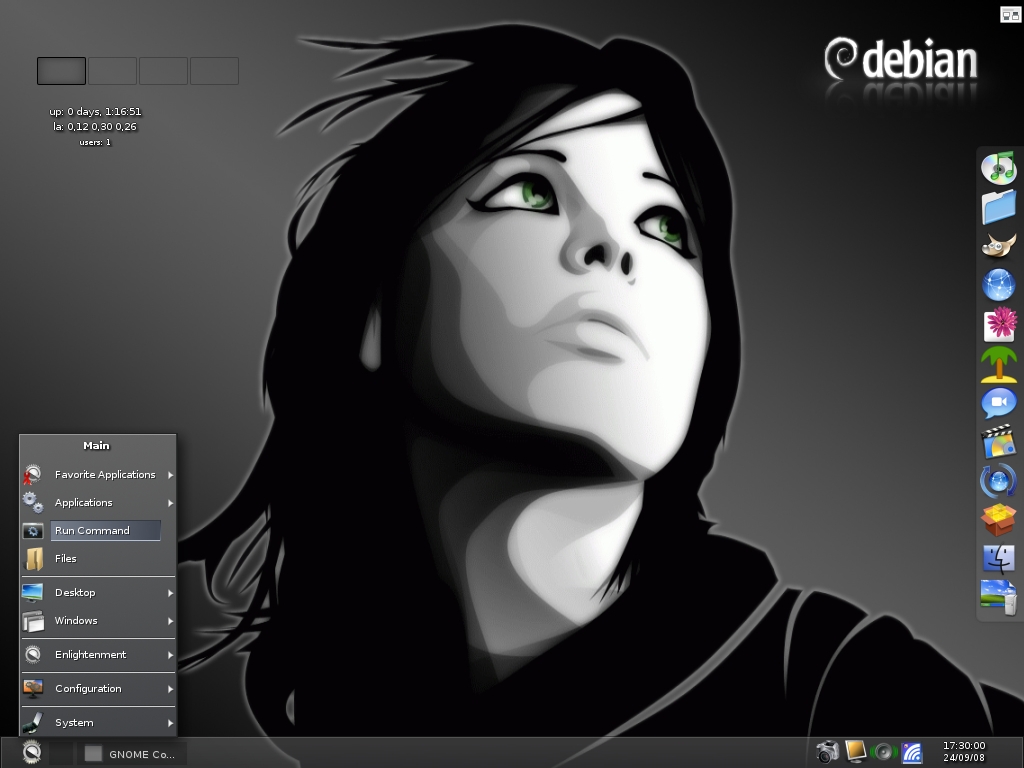Screen dimensions: 1024x768
Task: Launch the palm tree island dock icon
Action: click(x=999, y=364)
